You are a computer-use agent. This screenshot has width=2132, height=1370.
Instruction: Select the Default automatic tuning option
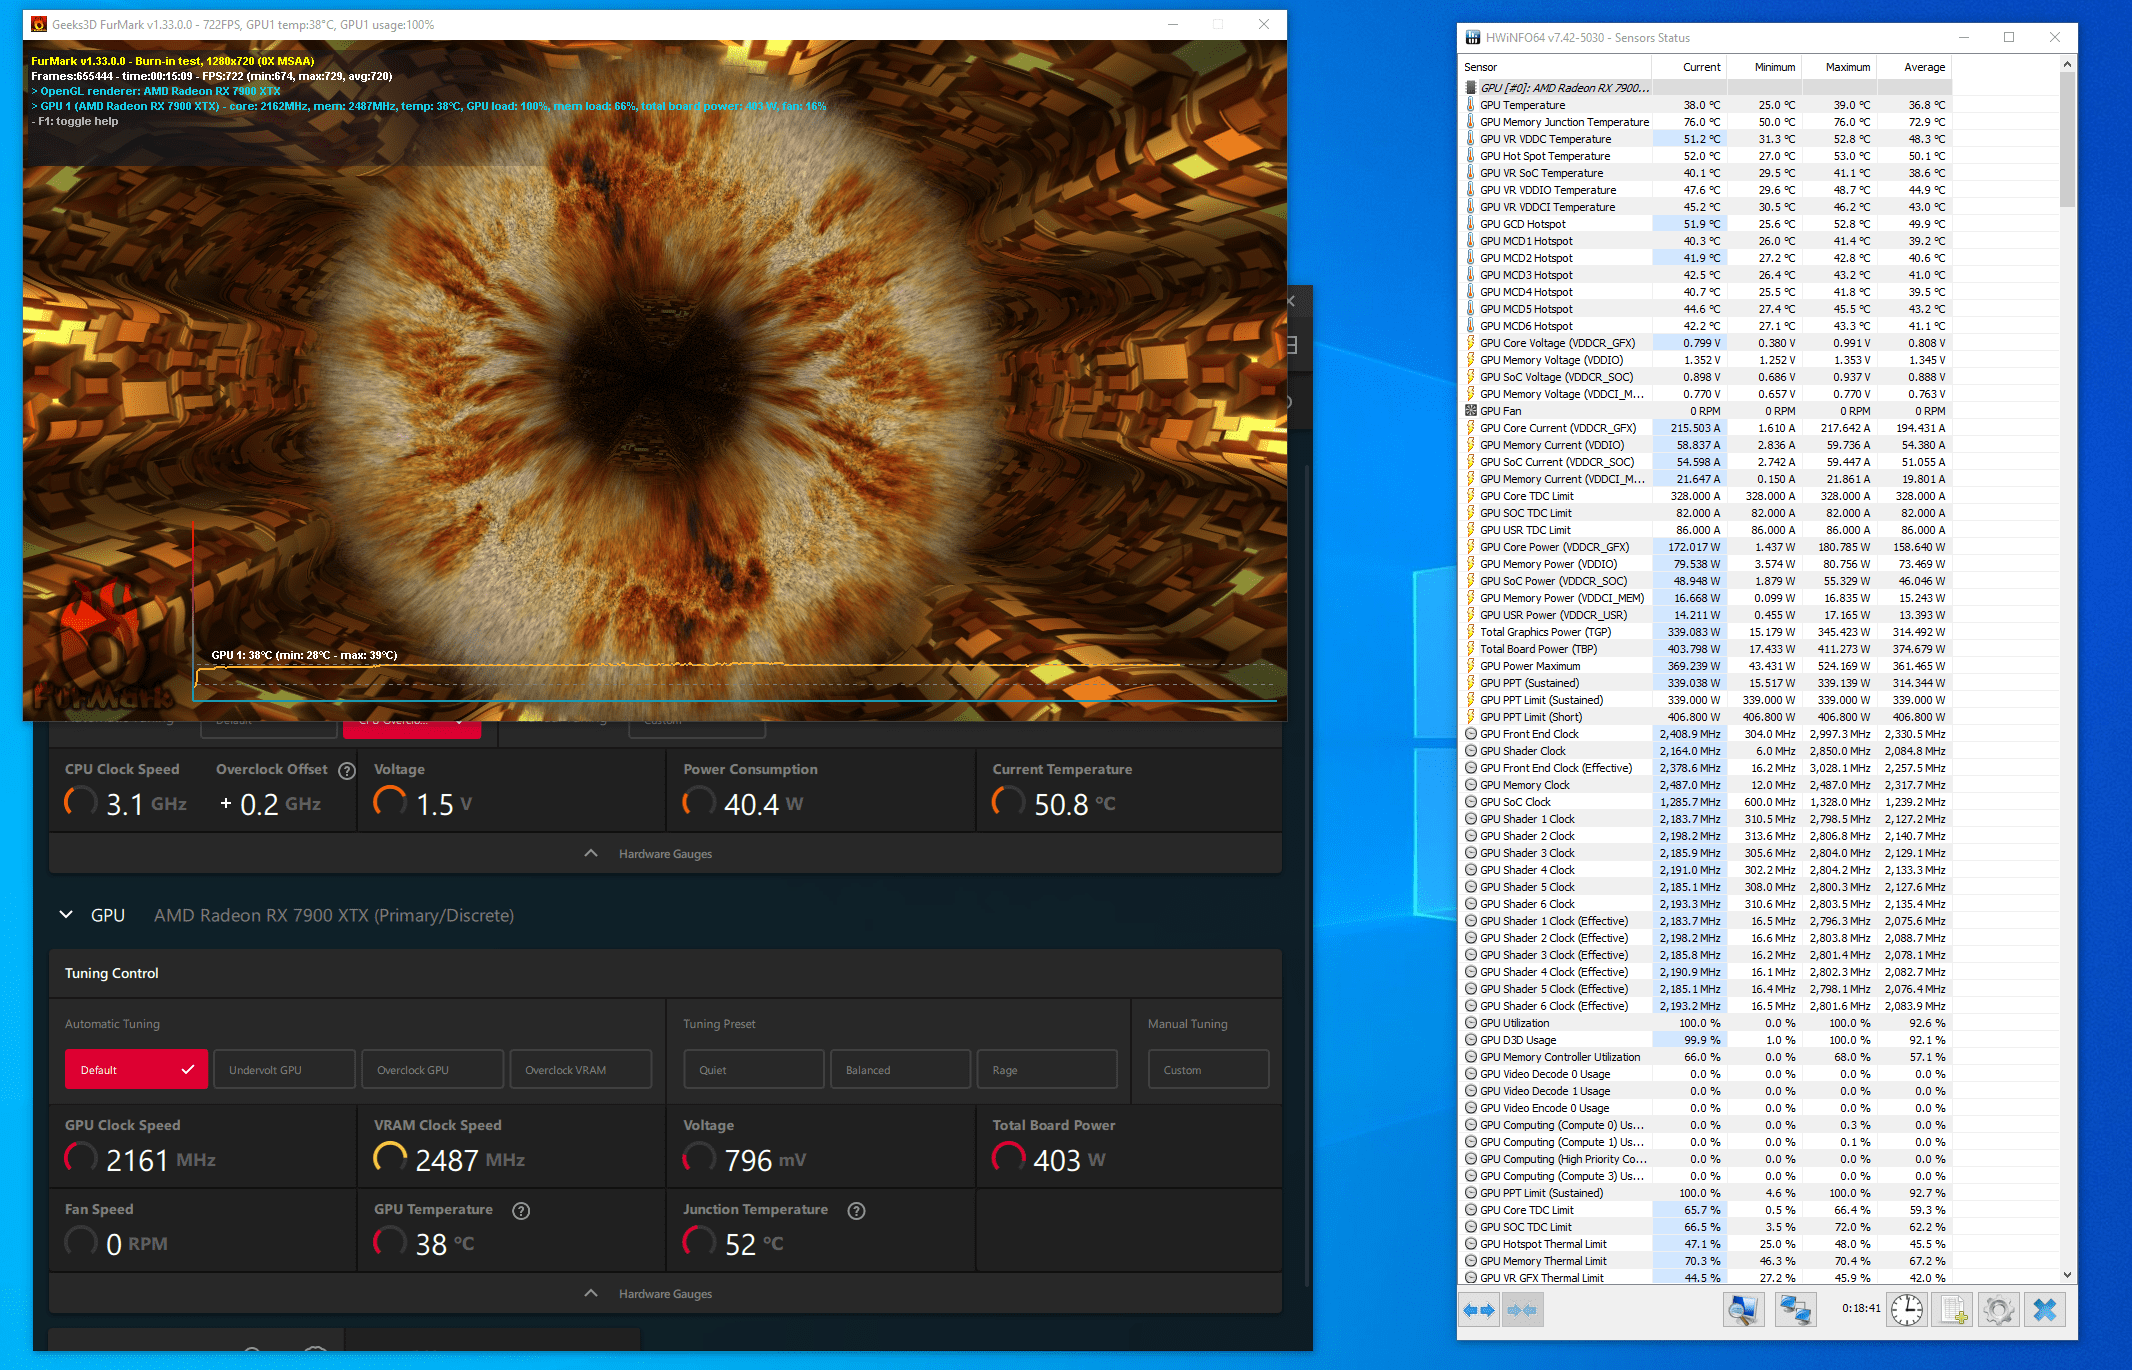(136, 1070)
